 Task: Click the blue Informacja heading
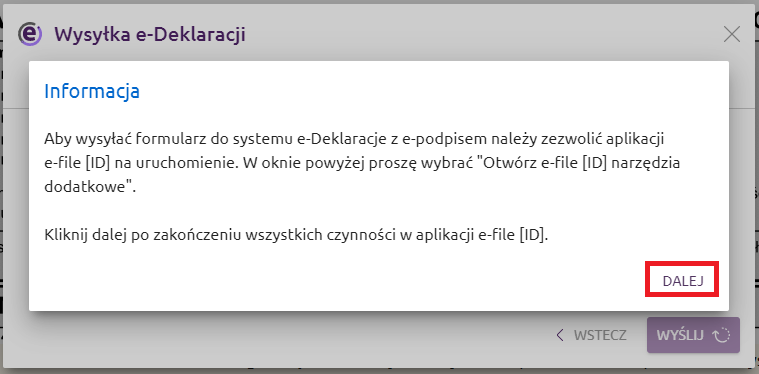click(x=92, y=91)
